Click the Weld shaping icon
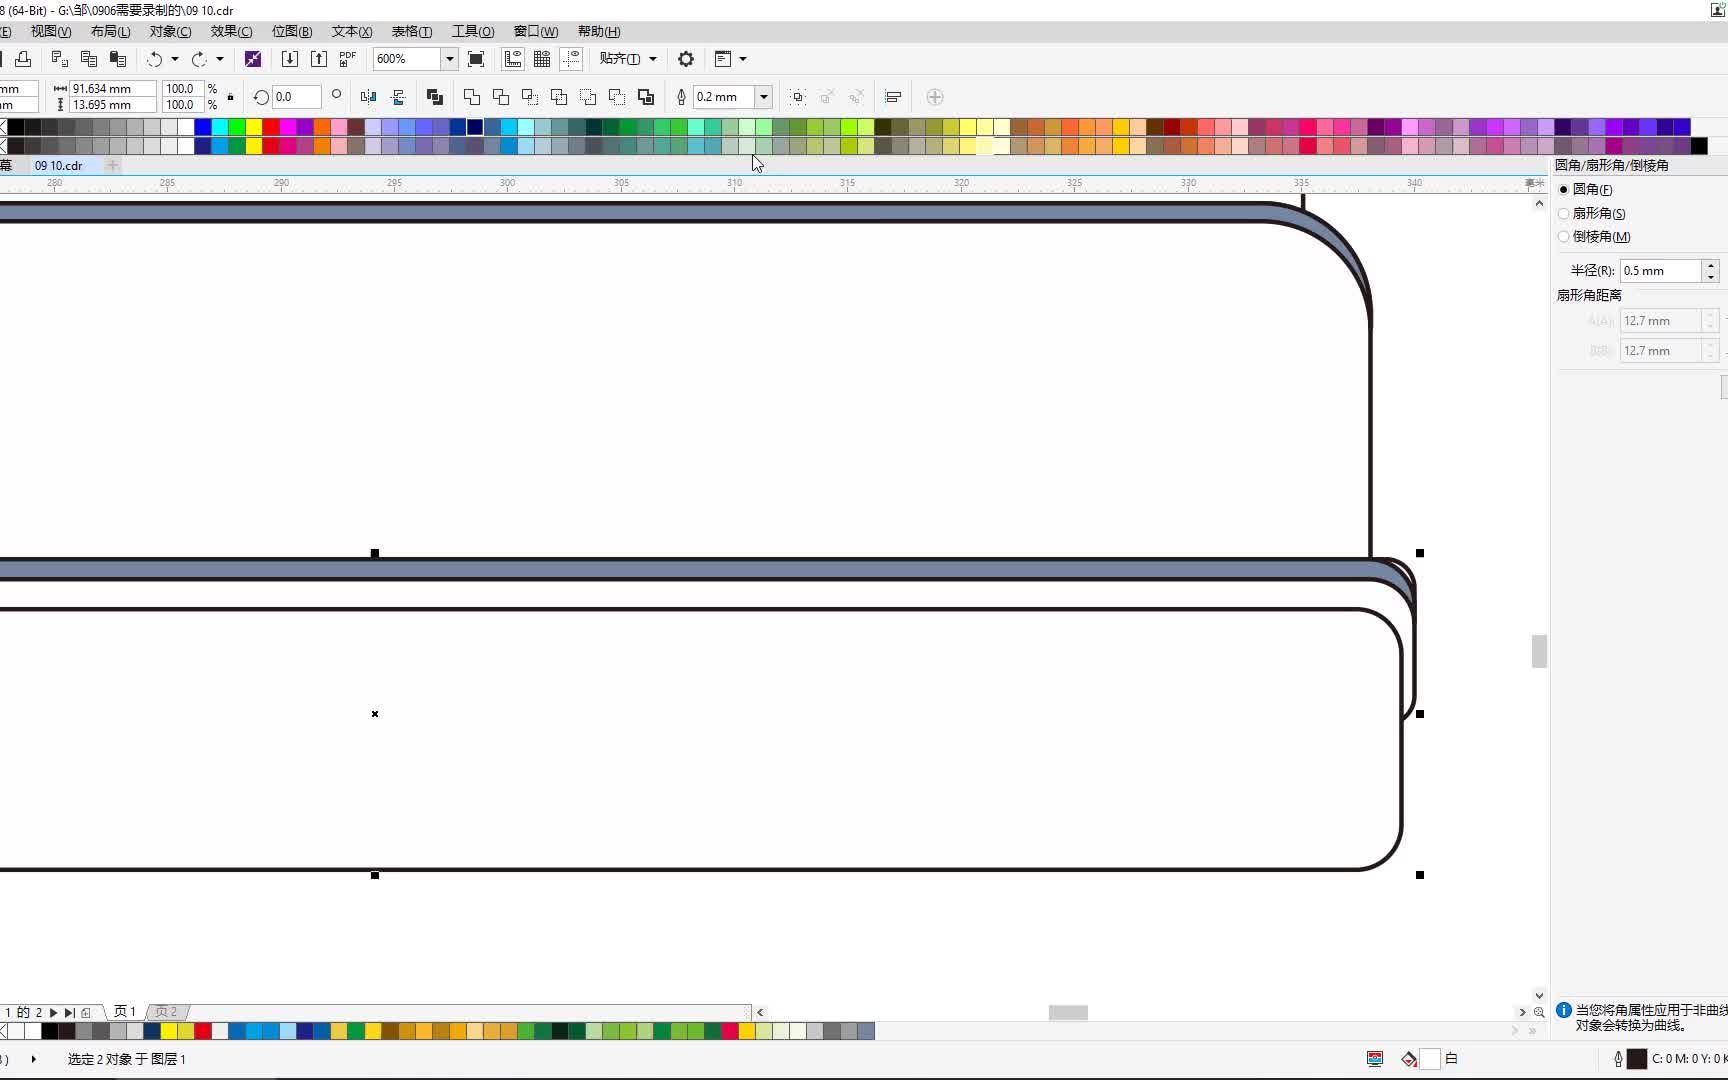 pos(472,97)
